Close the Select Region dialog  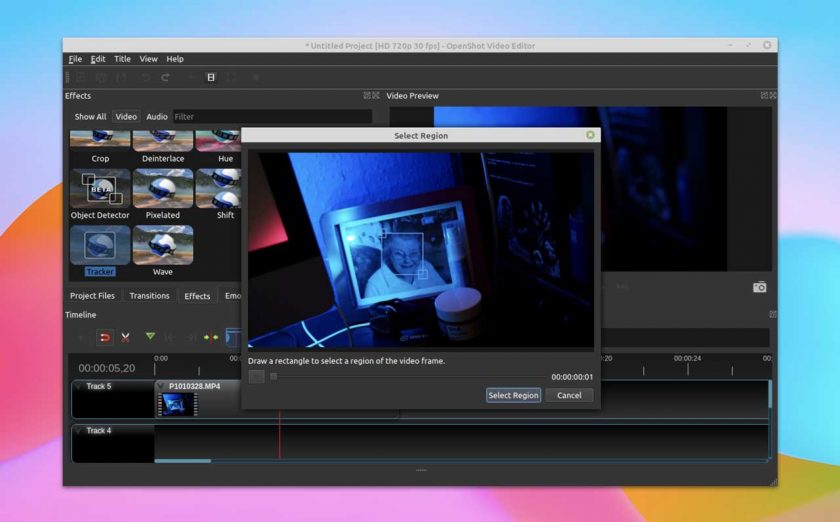click(x=590, y=135)
